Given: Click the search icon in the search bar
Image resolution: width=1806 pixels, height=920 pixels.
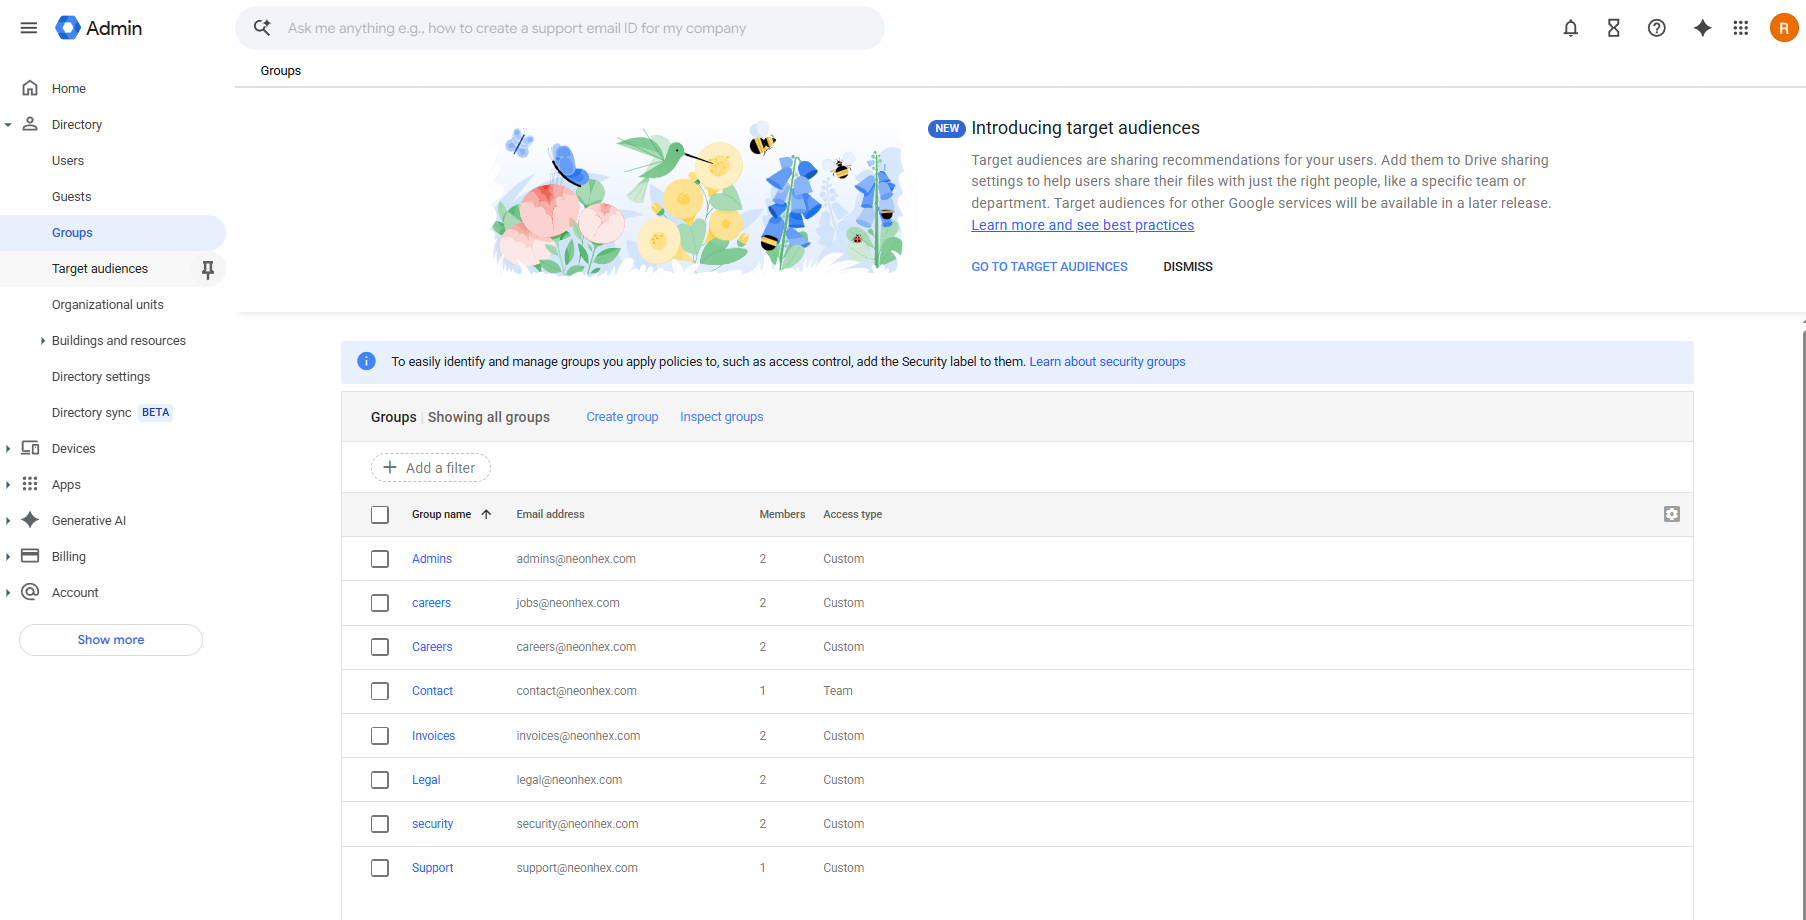Looking at the screenshot, I should (262, 28).
